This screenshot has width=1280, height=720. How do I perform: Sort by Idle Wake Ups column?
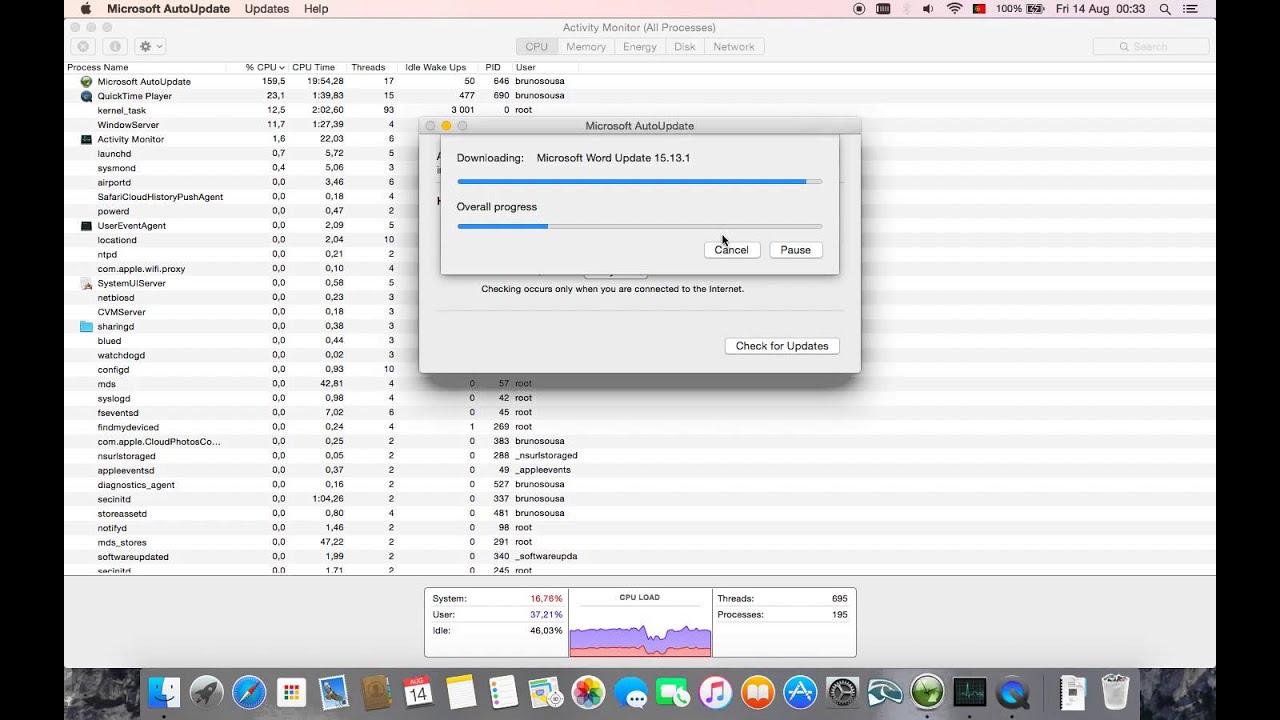(x=436, y=67)
